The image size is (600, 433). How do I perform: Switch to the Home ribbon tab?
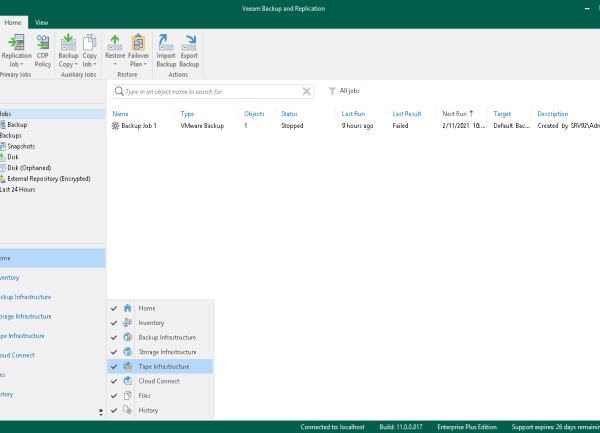click(x=13, y=23)
